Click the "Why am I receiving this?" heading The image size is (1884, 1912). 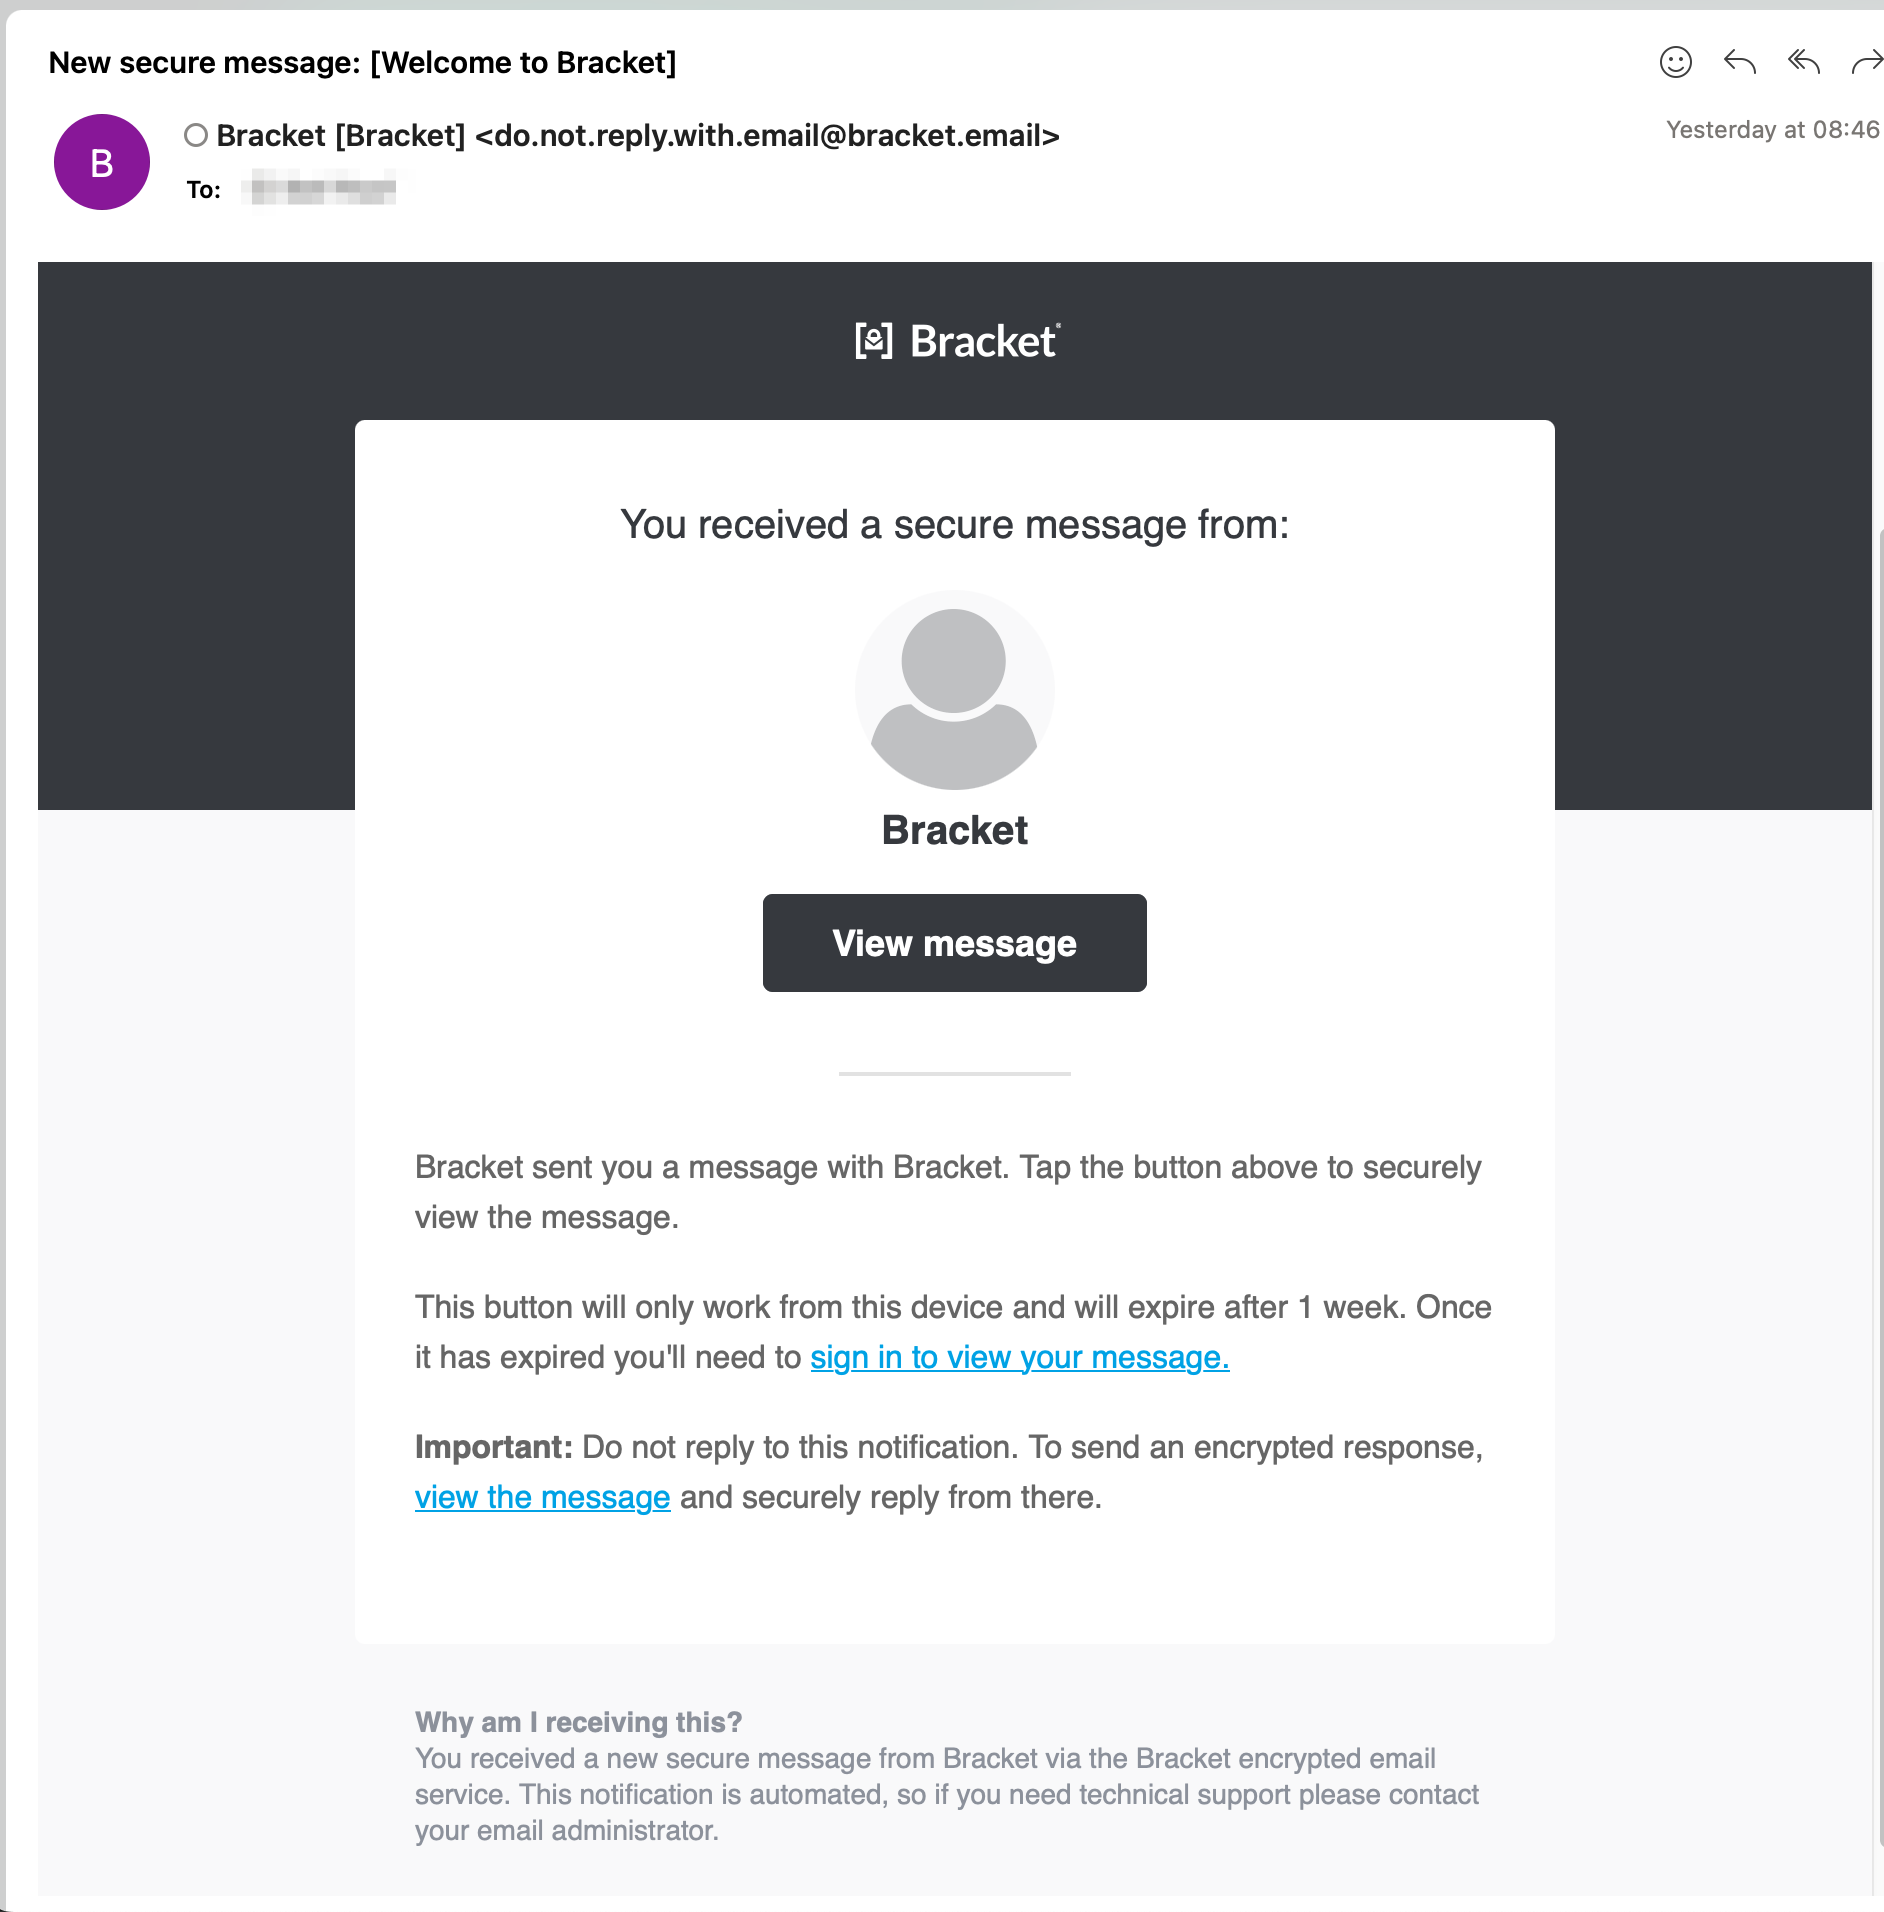coord(578,1722)
